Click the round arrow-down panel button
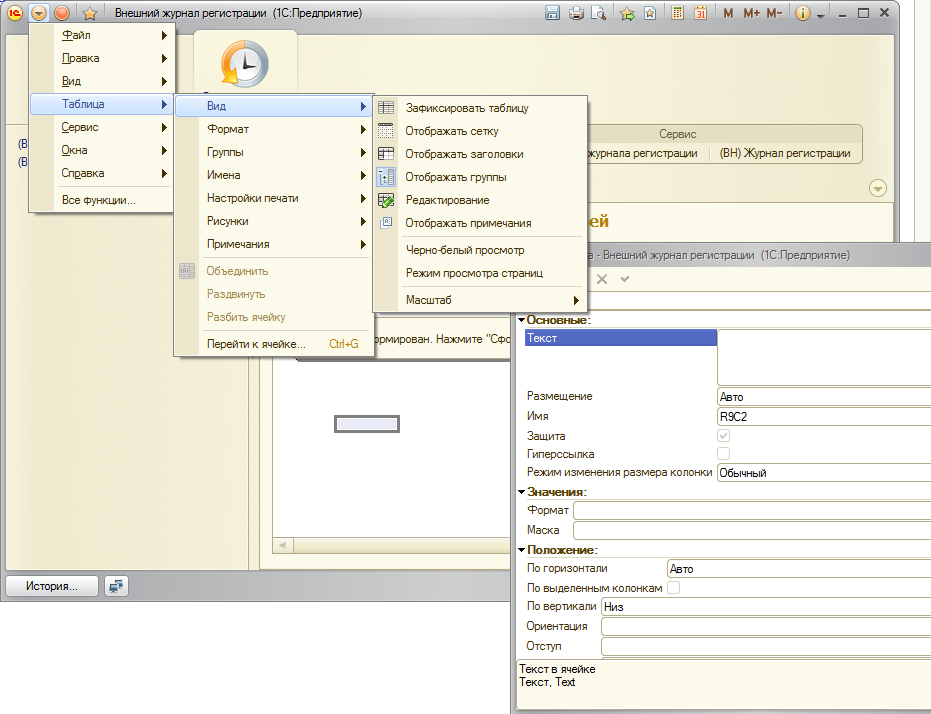The image size is (931, 714). 878,188
